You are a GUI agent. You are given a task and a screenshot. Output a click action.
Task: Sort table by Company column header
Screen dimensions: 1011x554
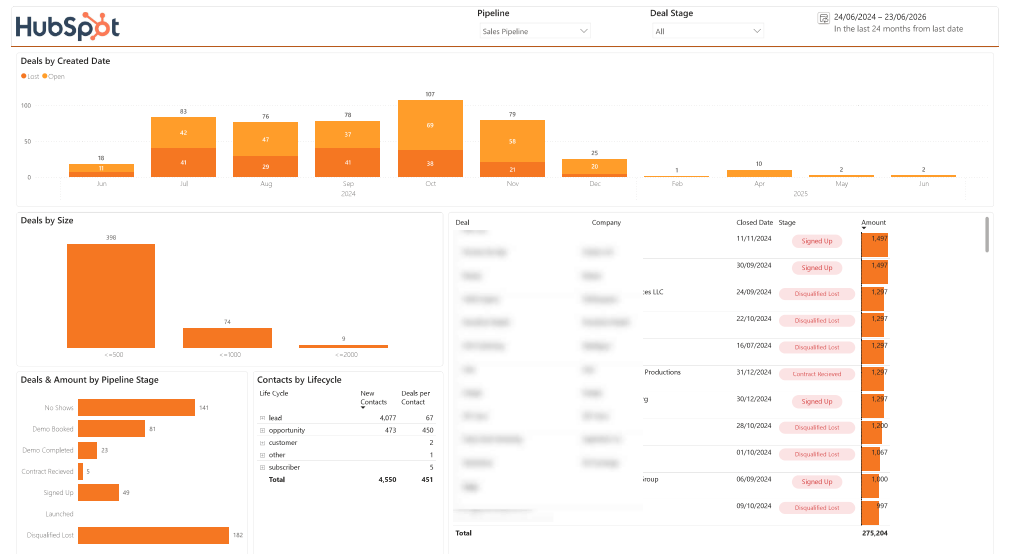[606, 223]
